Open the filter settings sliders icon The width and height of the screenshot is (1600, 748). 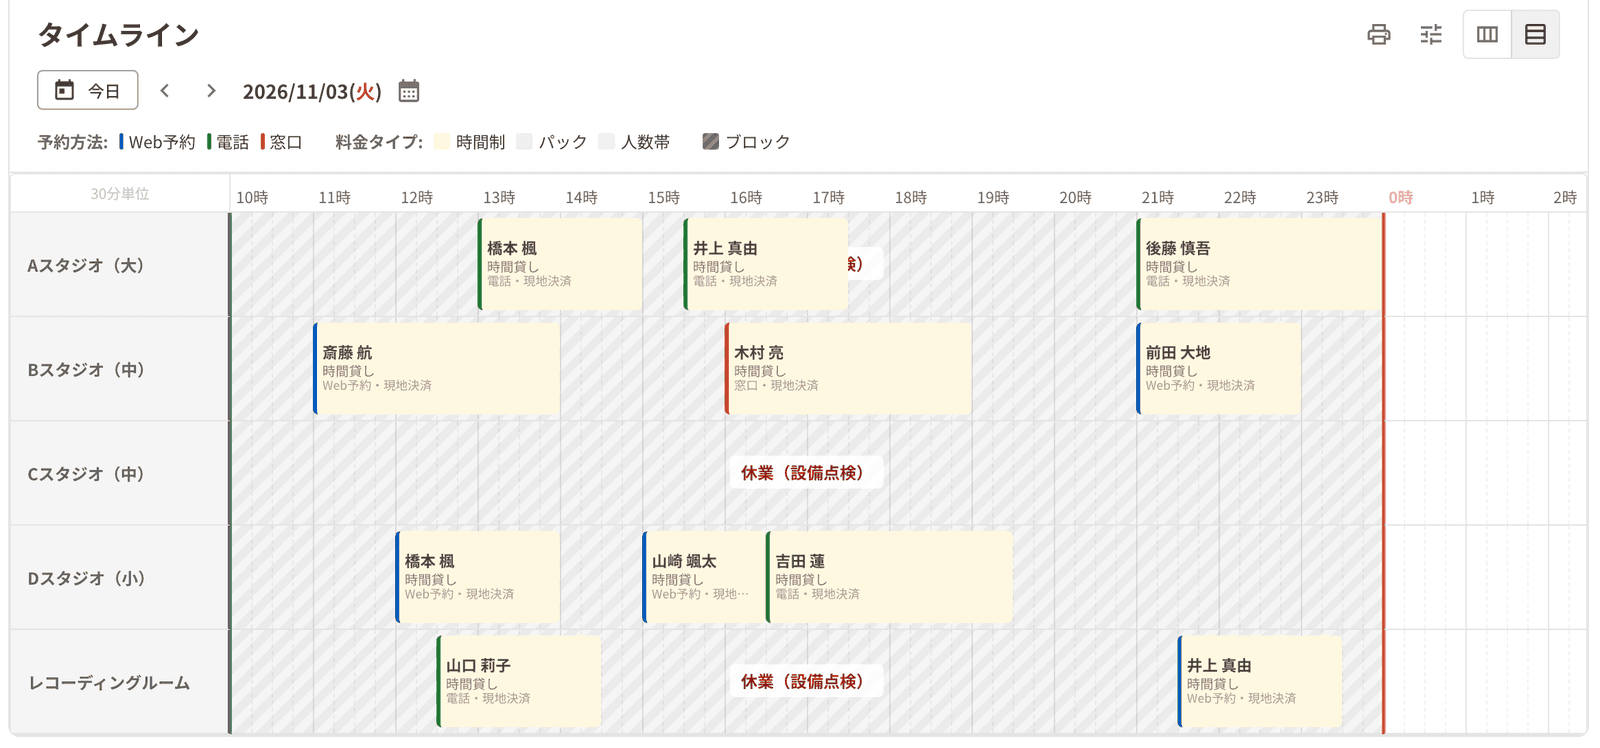pos(1431,35)
